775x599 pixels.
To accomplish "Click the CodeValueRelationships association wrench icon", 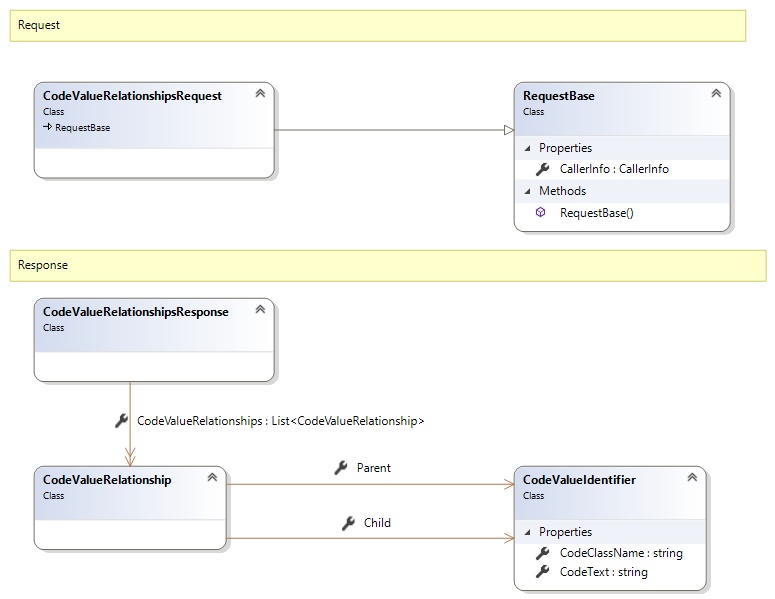I will (x=122, y=421).
